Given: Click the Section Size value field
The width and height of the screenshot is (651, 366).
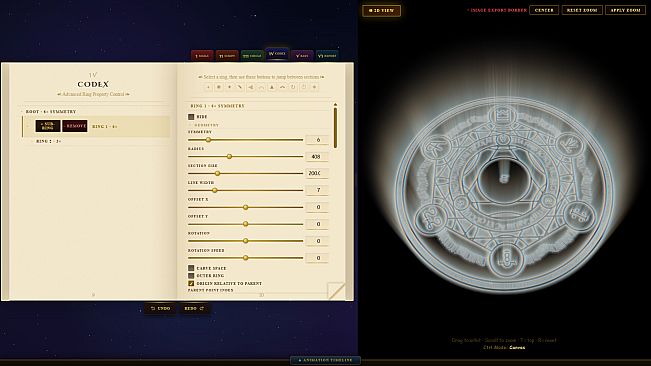Looking at the screenshot, I should 317,173.
